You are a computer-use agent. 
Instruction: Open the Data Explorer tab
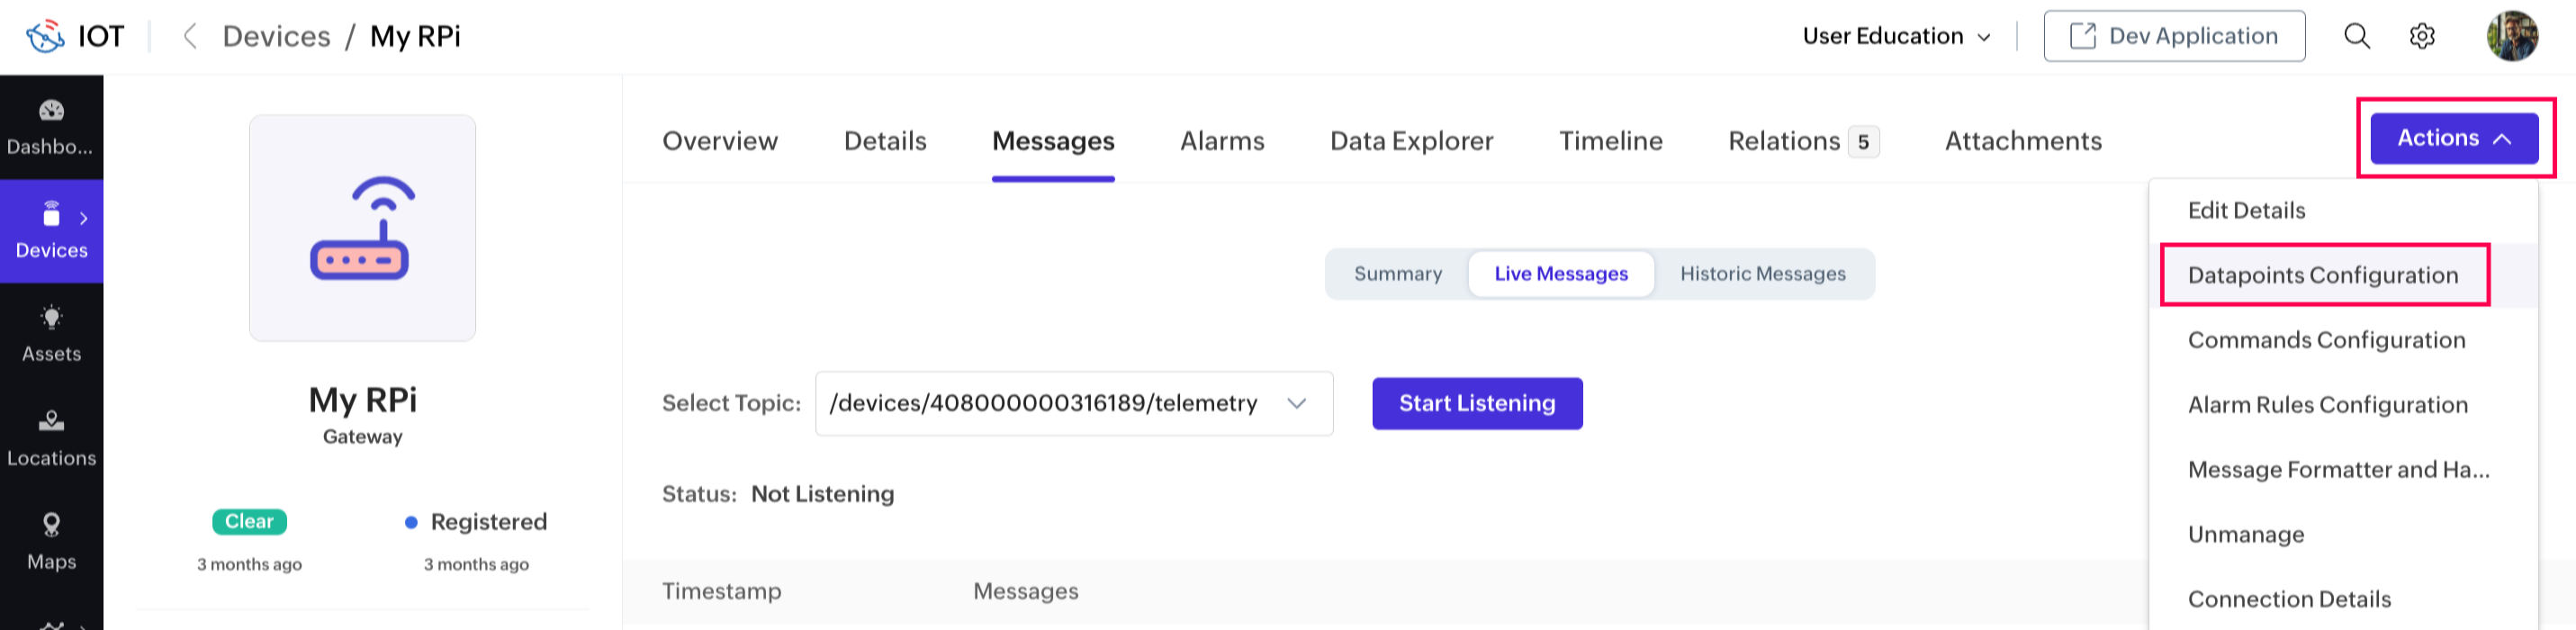coord(1411,141)
